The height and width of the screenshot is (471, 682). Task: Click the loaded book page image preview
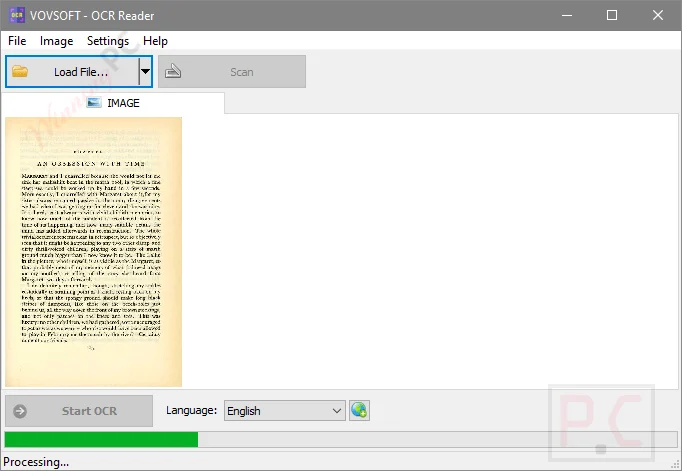(x=94, y=252)
